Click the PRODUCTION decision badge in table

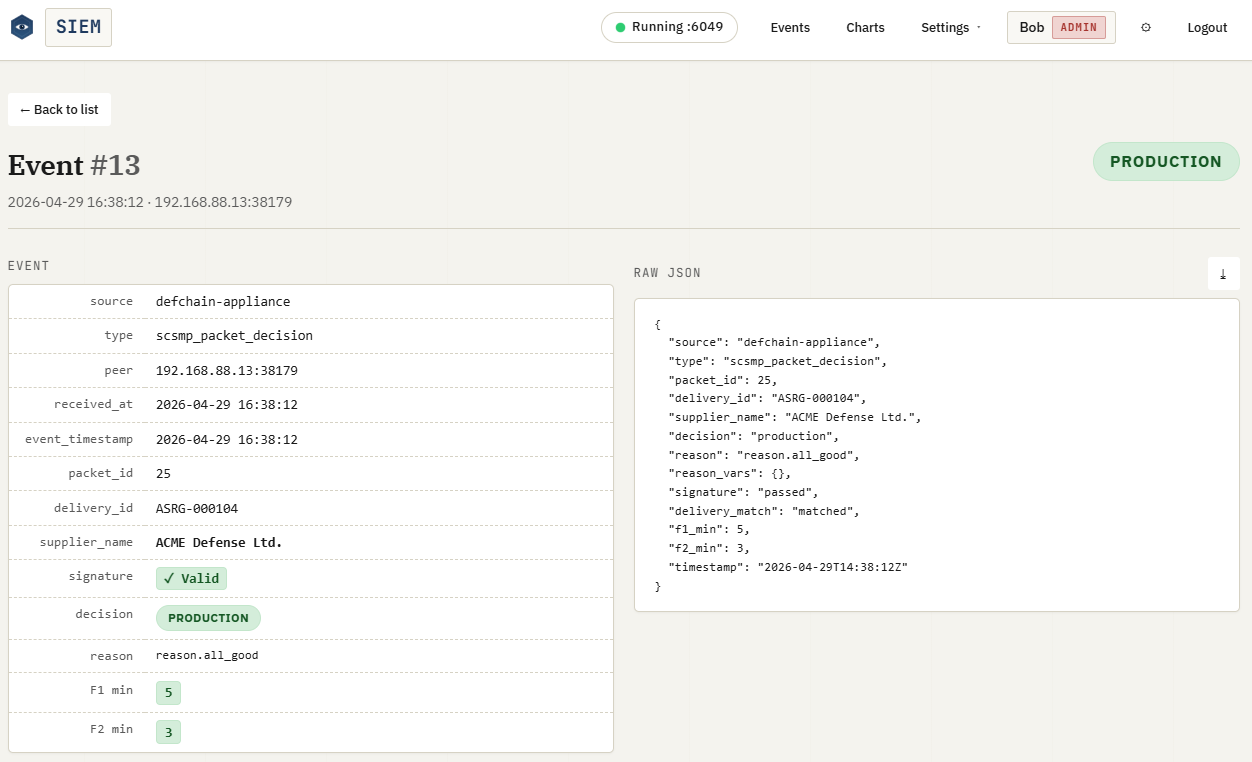click(x=208, y=618)
